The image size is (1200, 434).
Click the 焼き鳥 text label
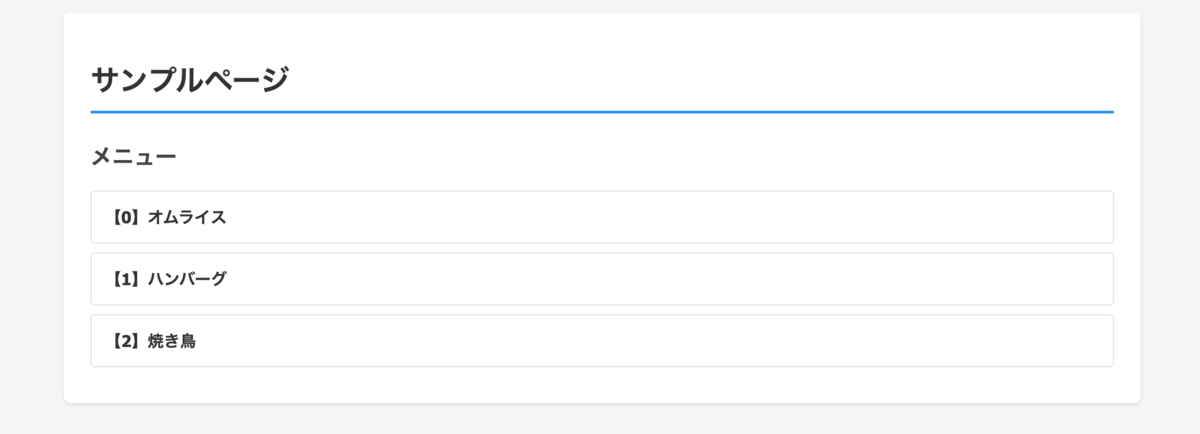tap(172, 341)
